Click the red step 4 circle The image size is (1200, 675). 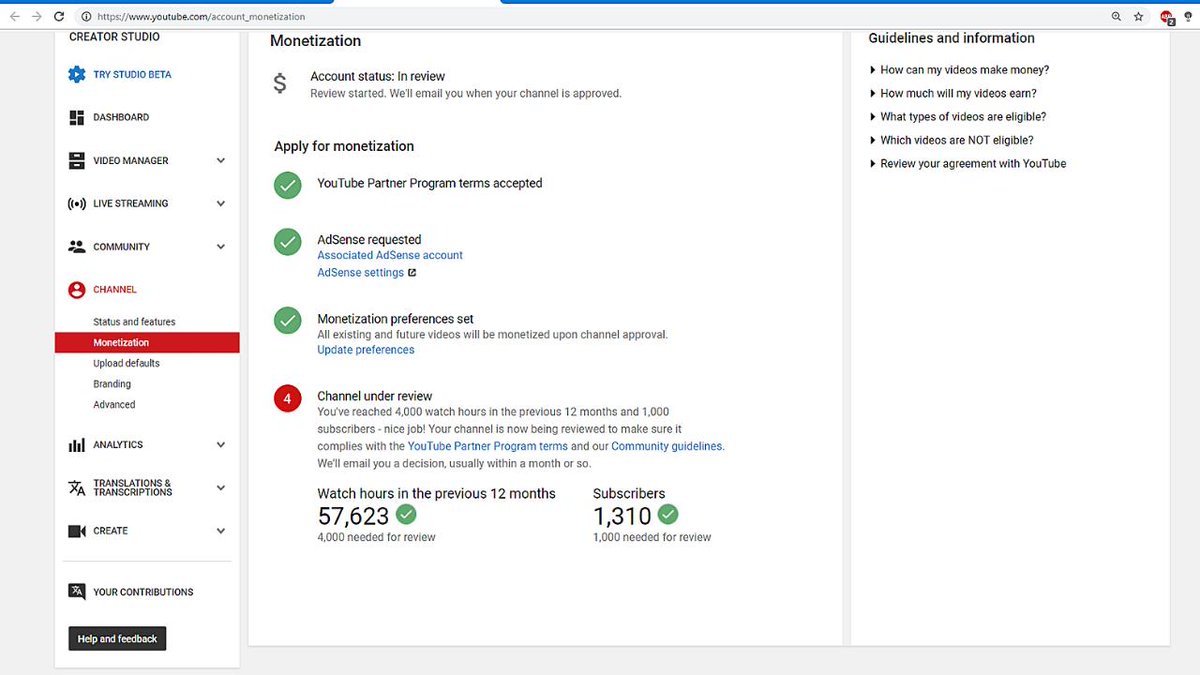(288, 399)
